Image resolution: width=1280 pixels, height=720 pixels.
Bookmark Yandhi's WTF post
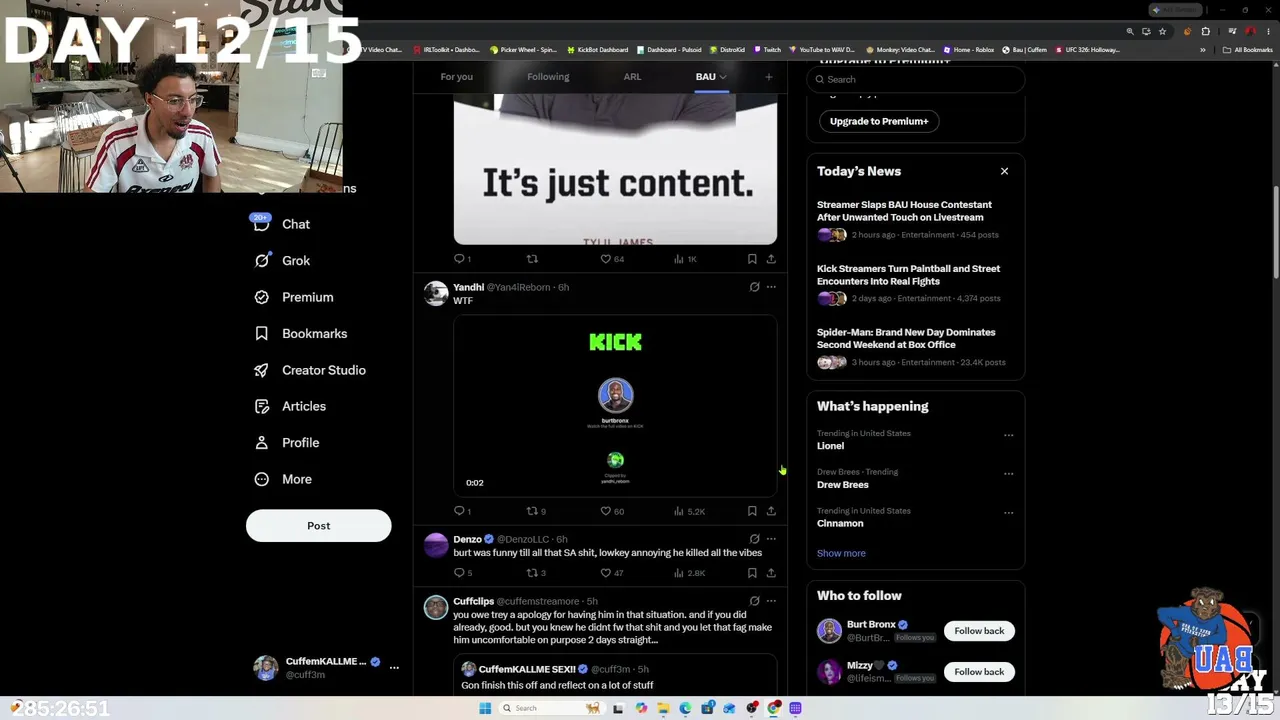point(752,511)
